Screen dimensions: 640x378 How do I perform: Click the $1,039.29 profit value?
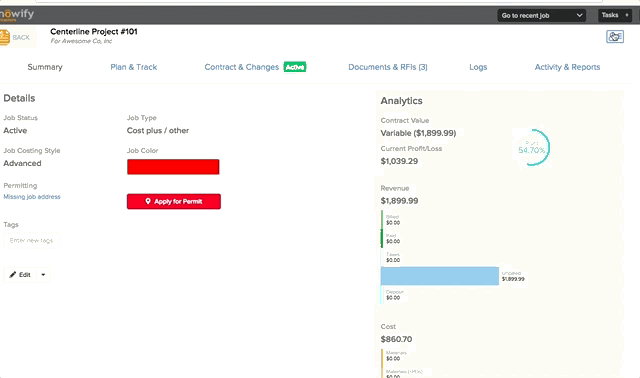[x=399, y=161]
